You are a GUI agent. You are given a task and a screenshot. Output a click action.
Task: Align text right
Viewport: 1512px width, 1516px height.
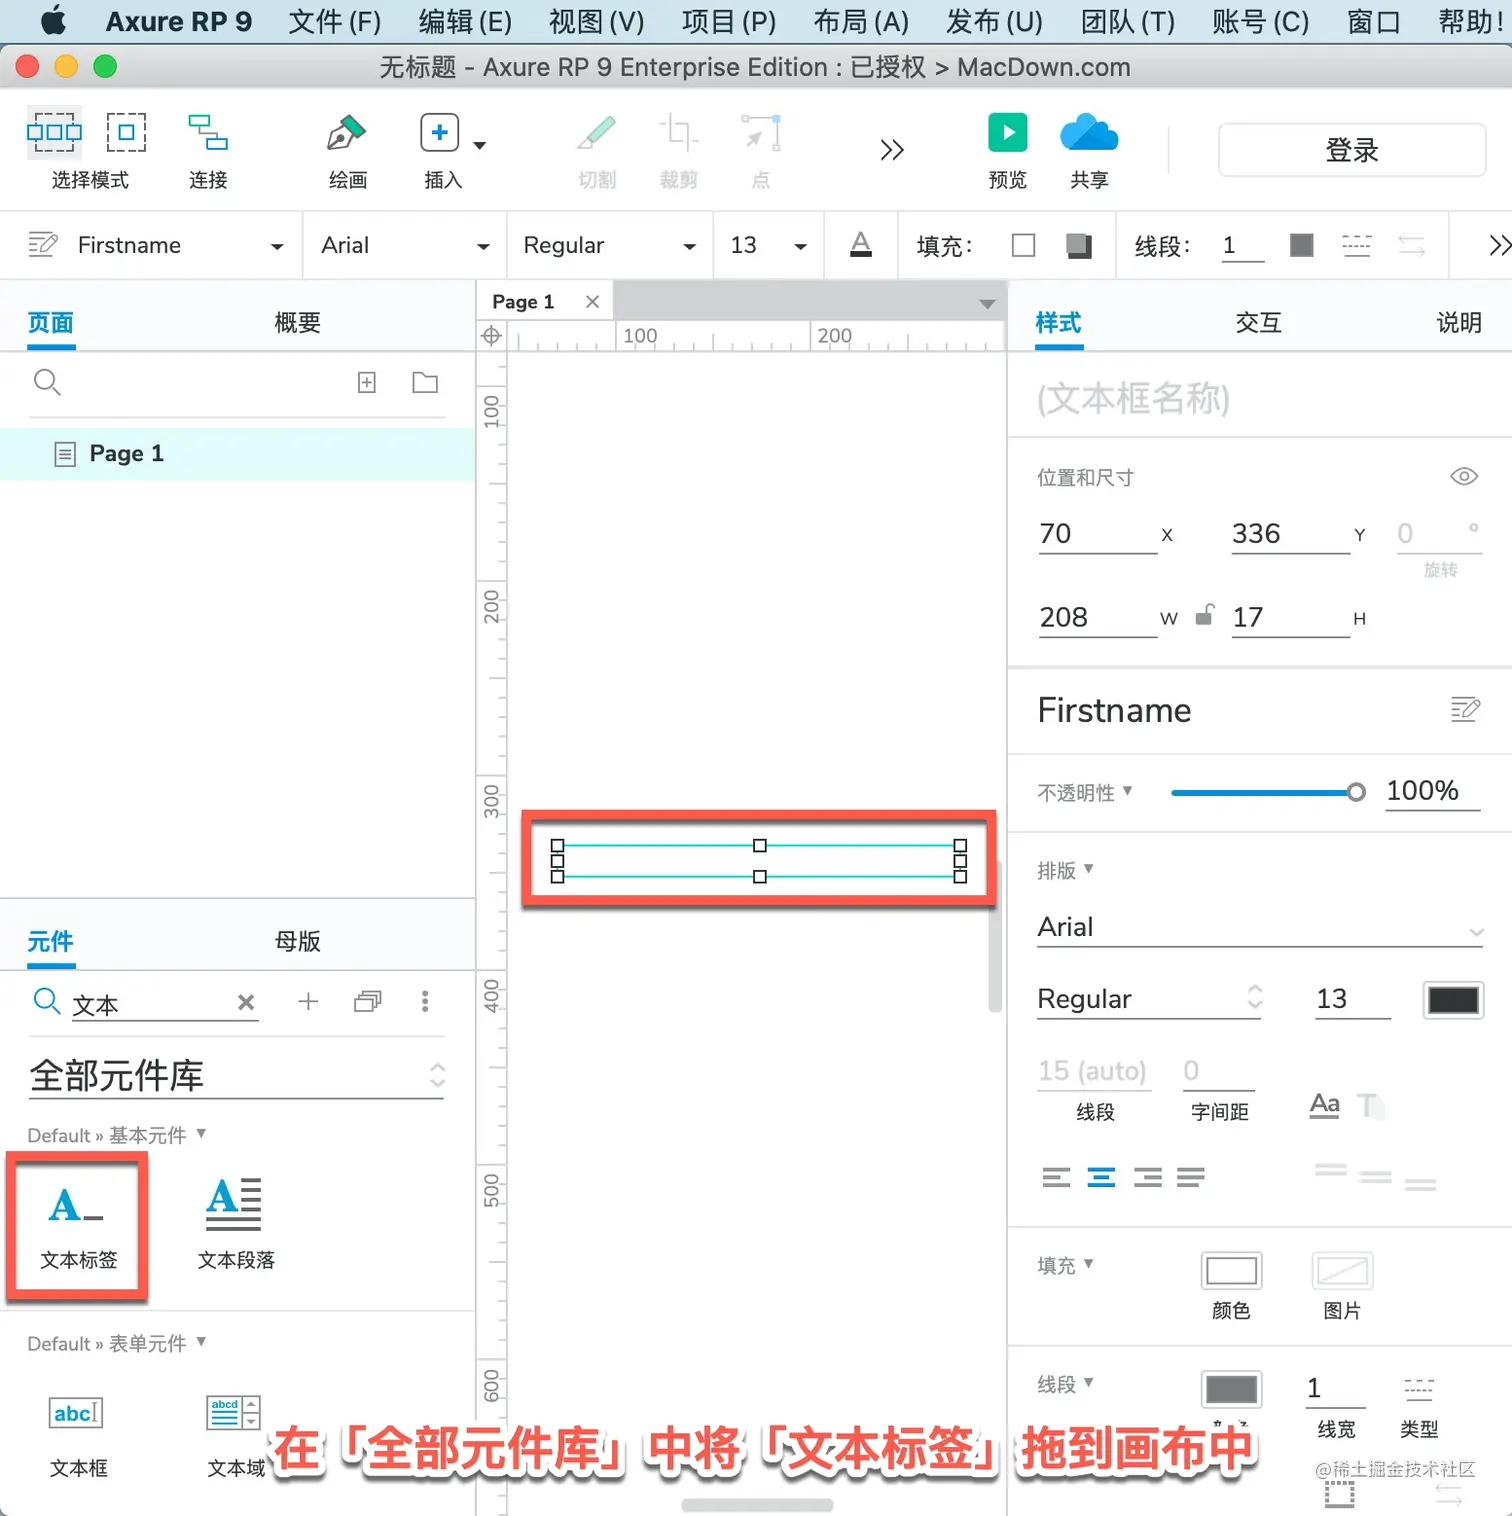coord(1147,1177)
